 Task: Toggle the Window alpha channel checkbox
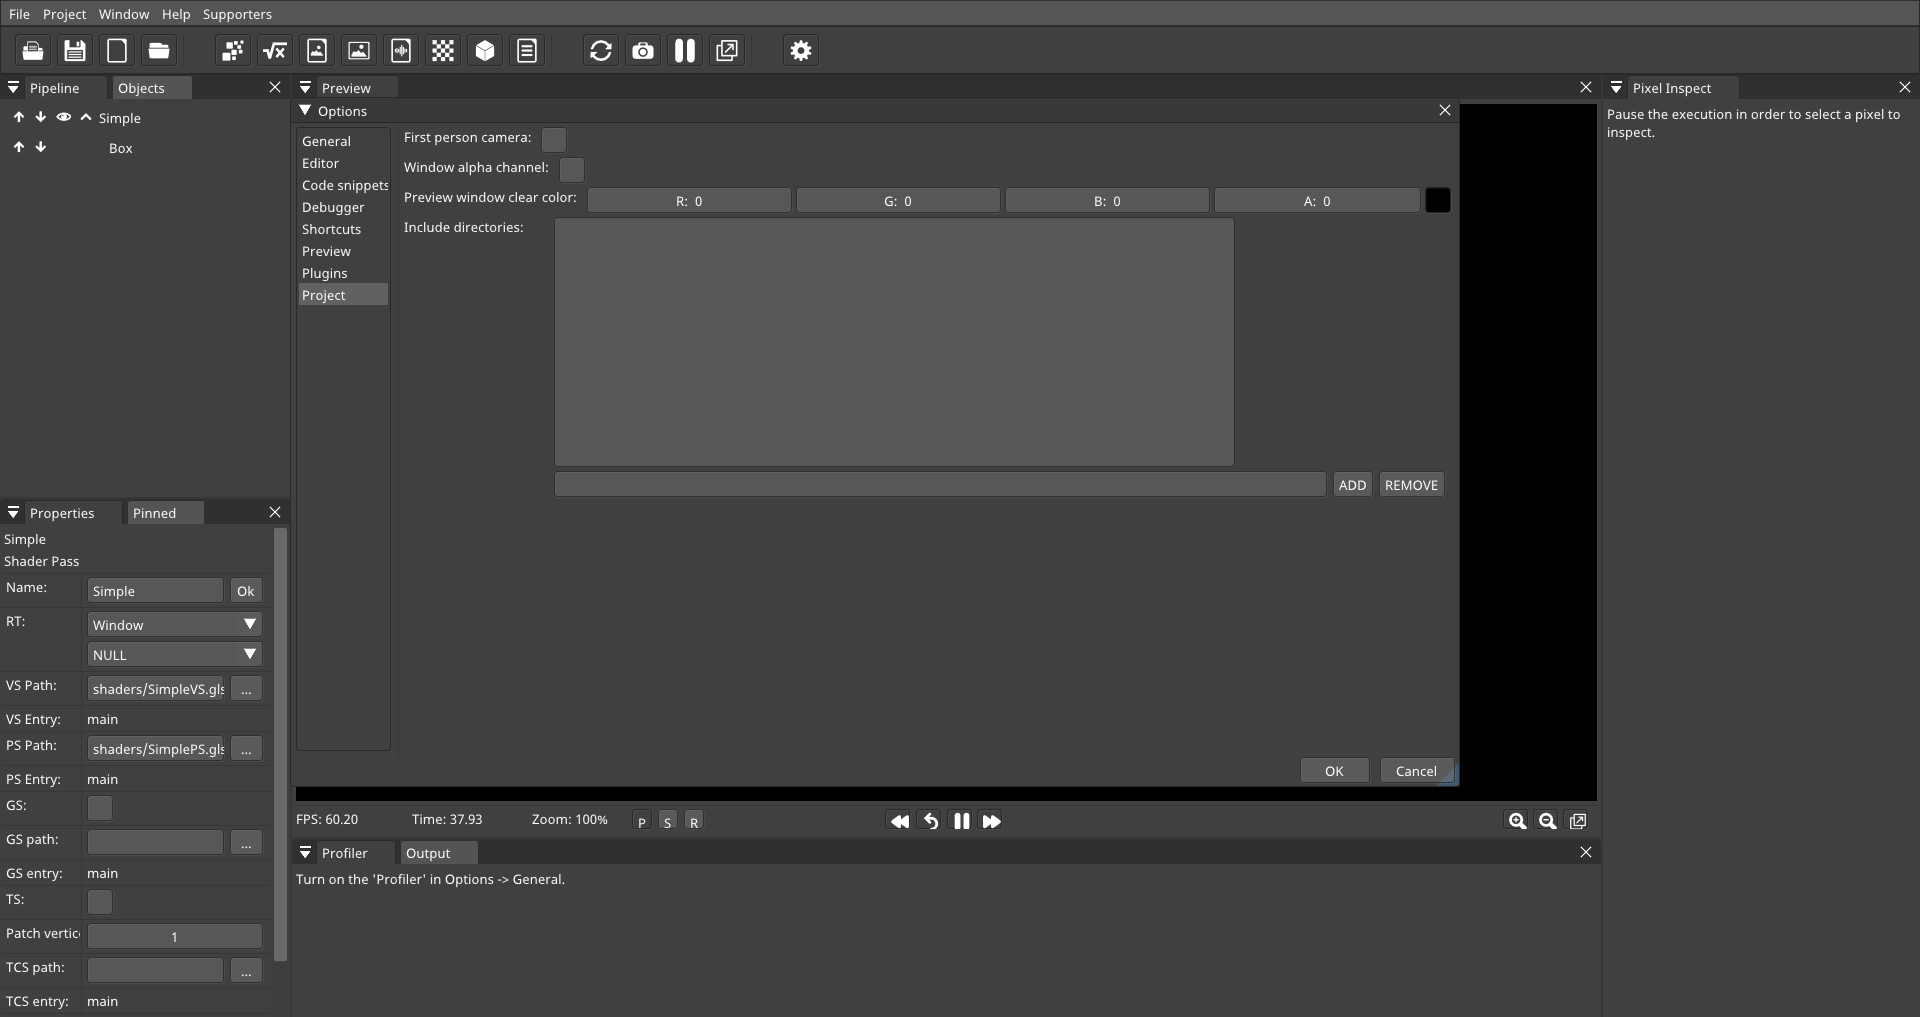(x=571, y=169)
